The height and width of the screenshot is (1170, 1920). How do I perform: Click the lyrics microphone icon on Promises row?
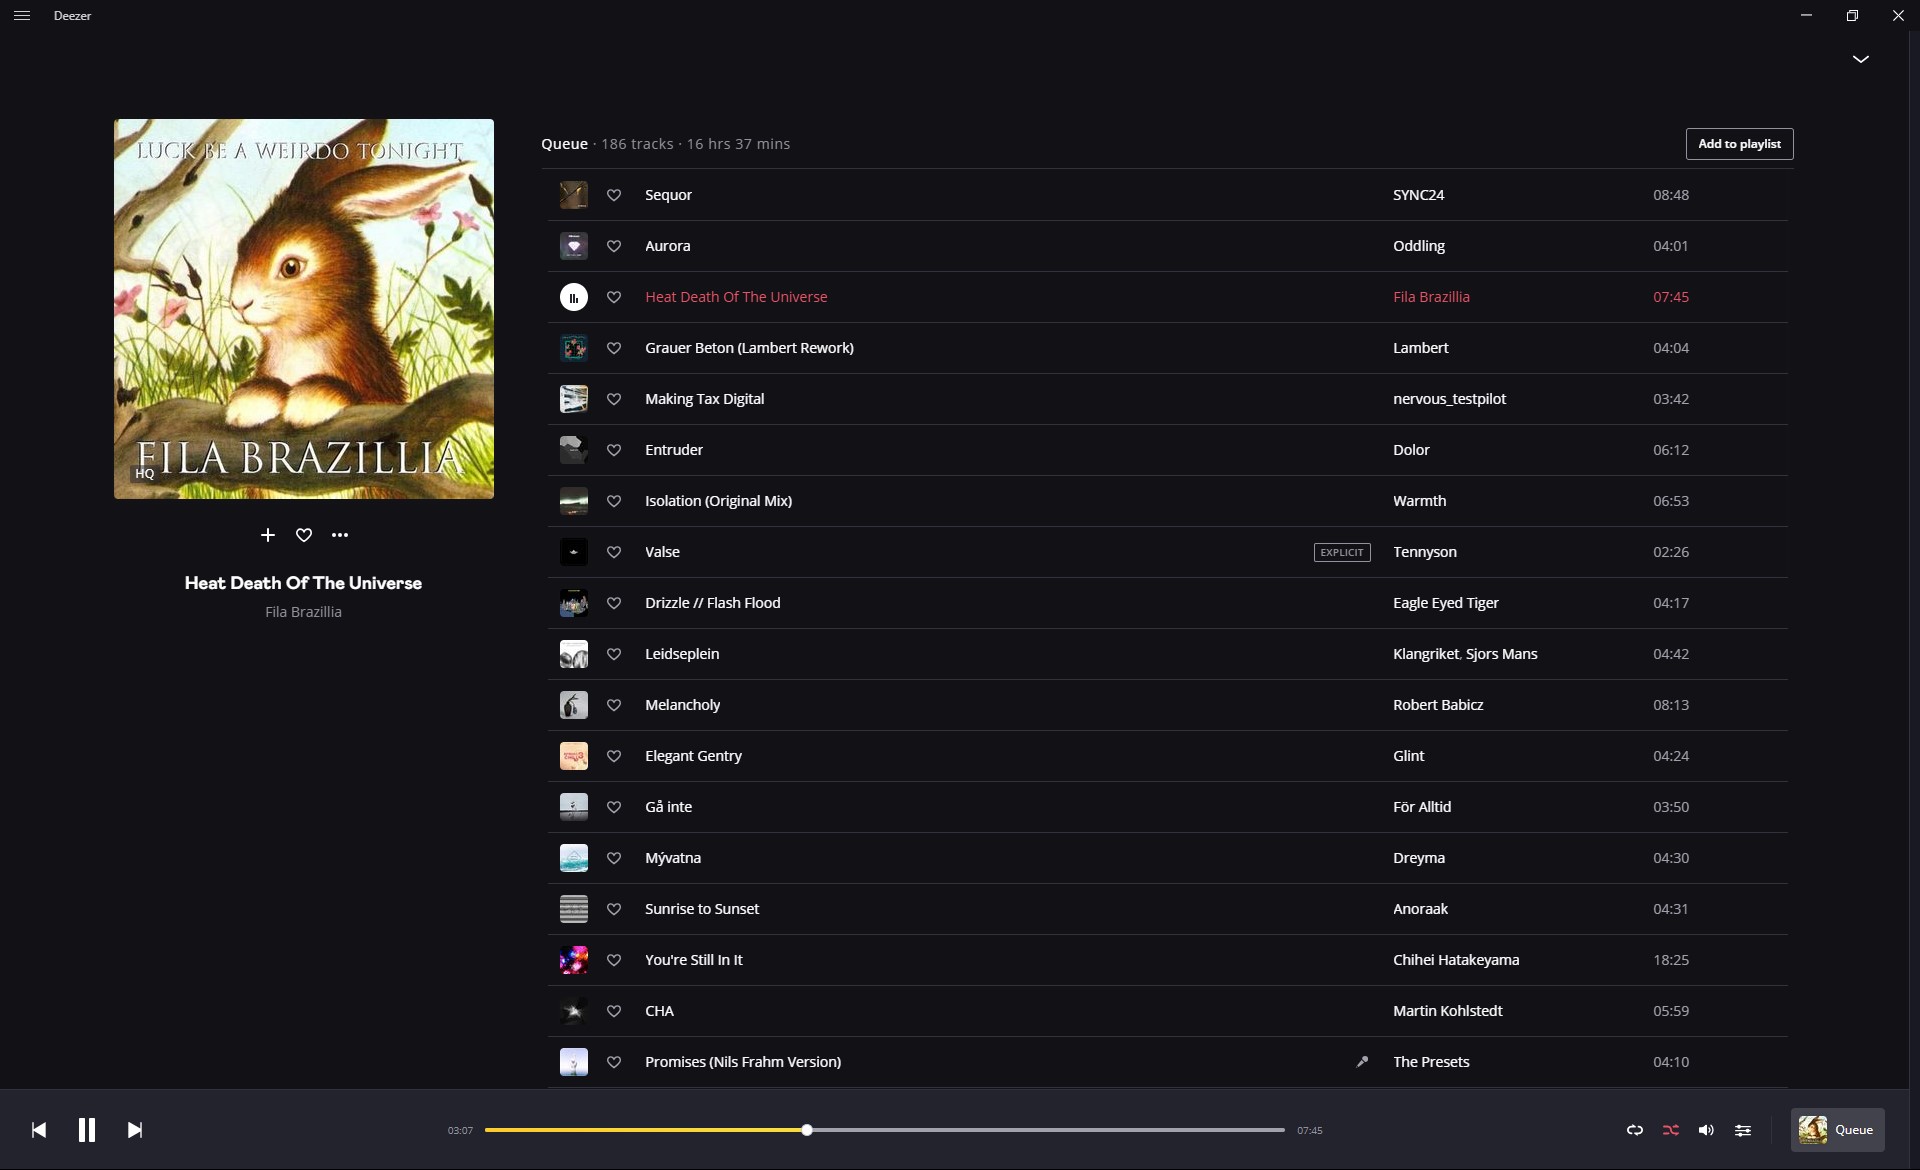point(1362,1062)
